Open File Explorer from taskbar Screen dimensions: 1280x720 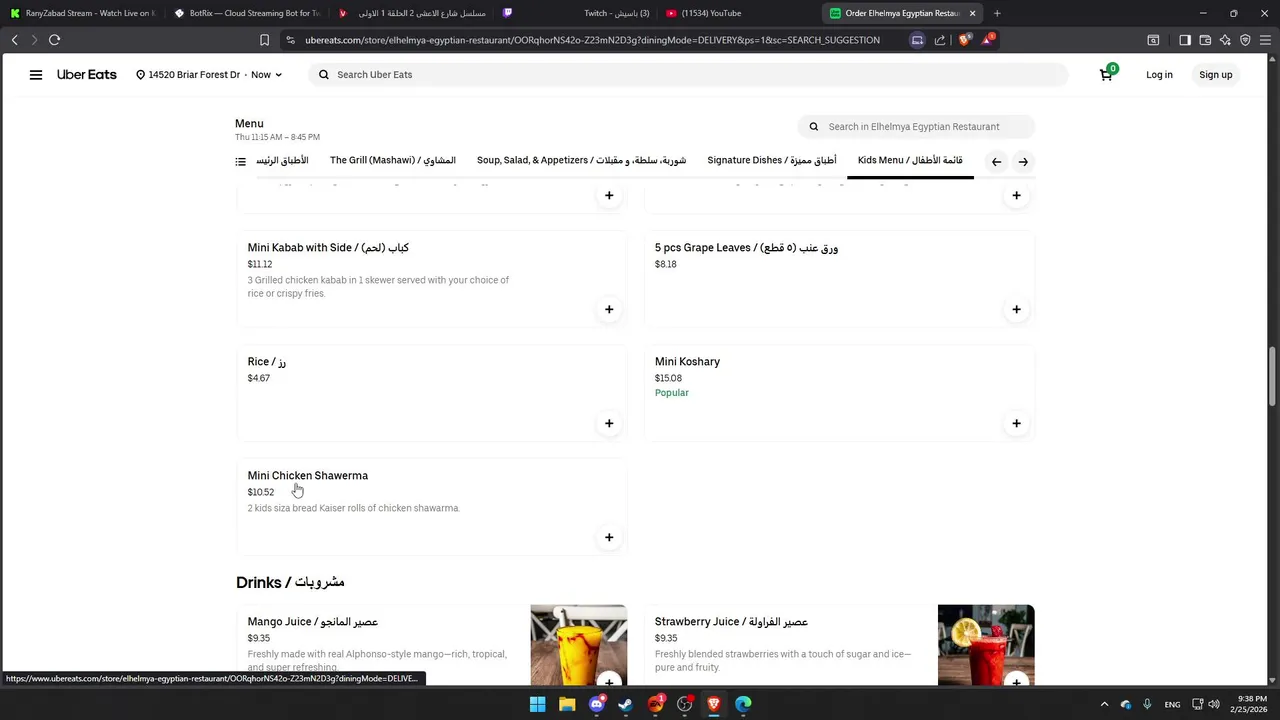(x=567, y=704)
